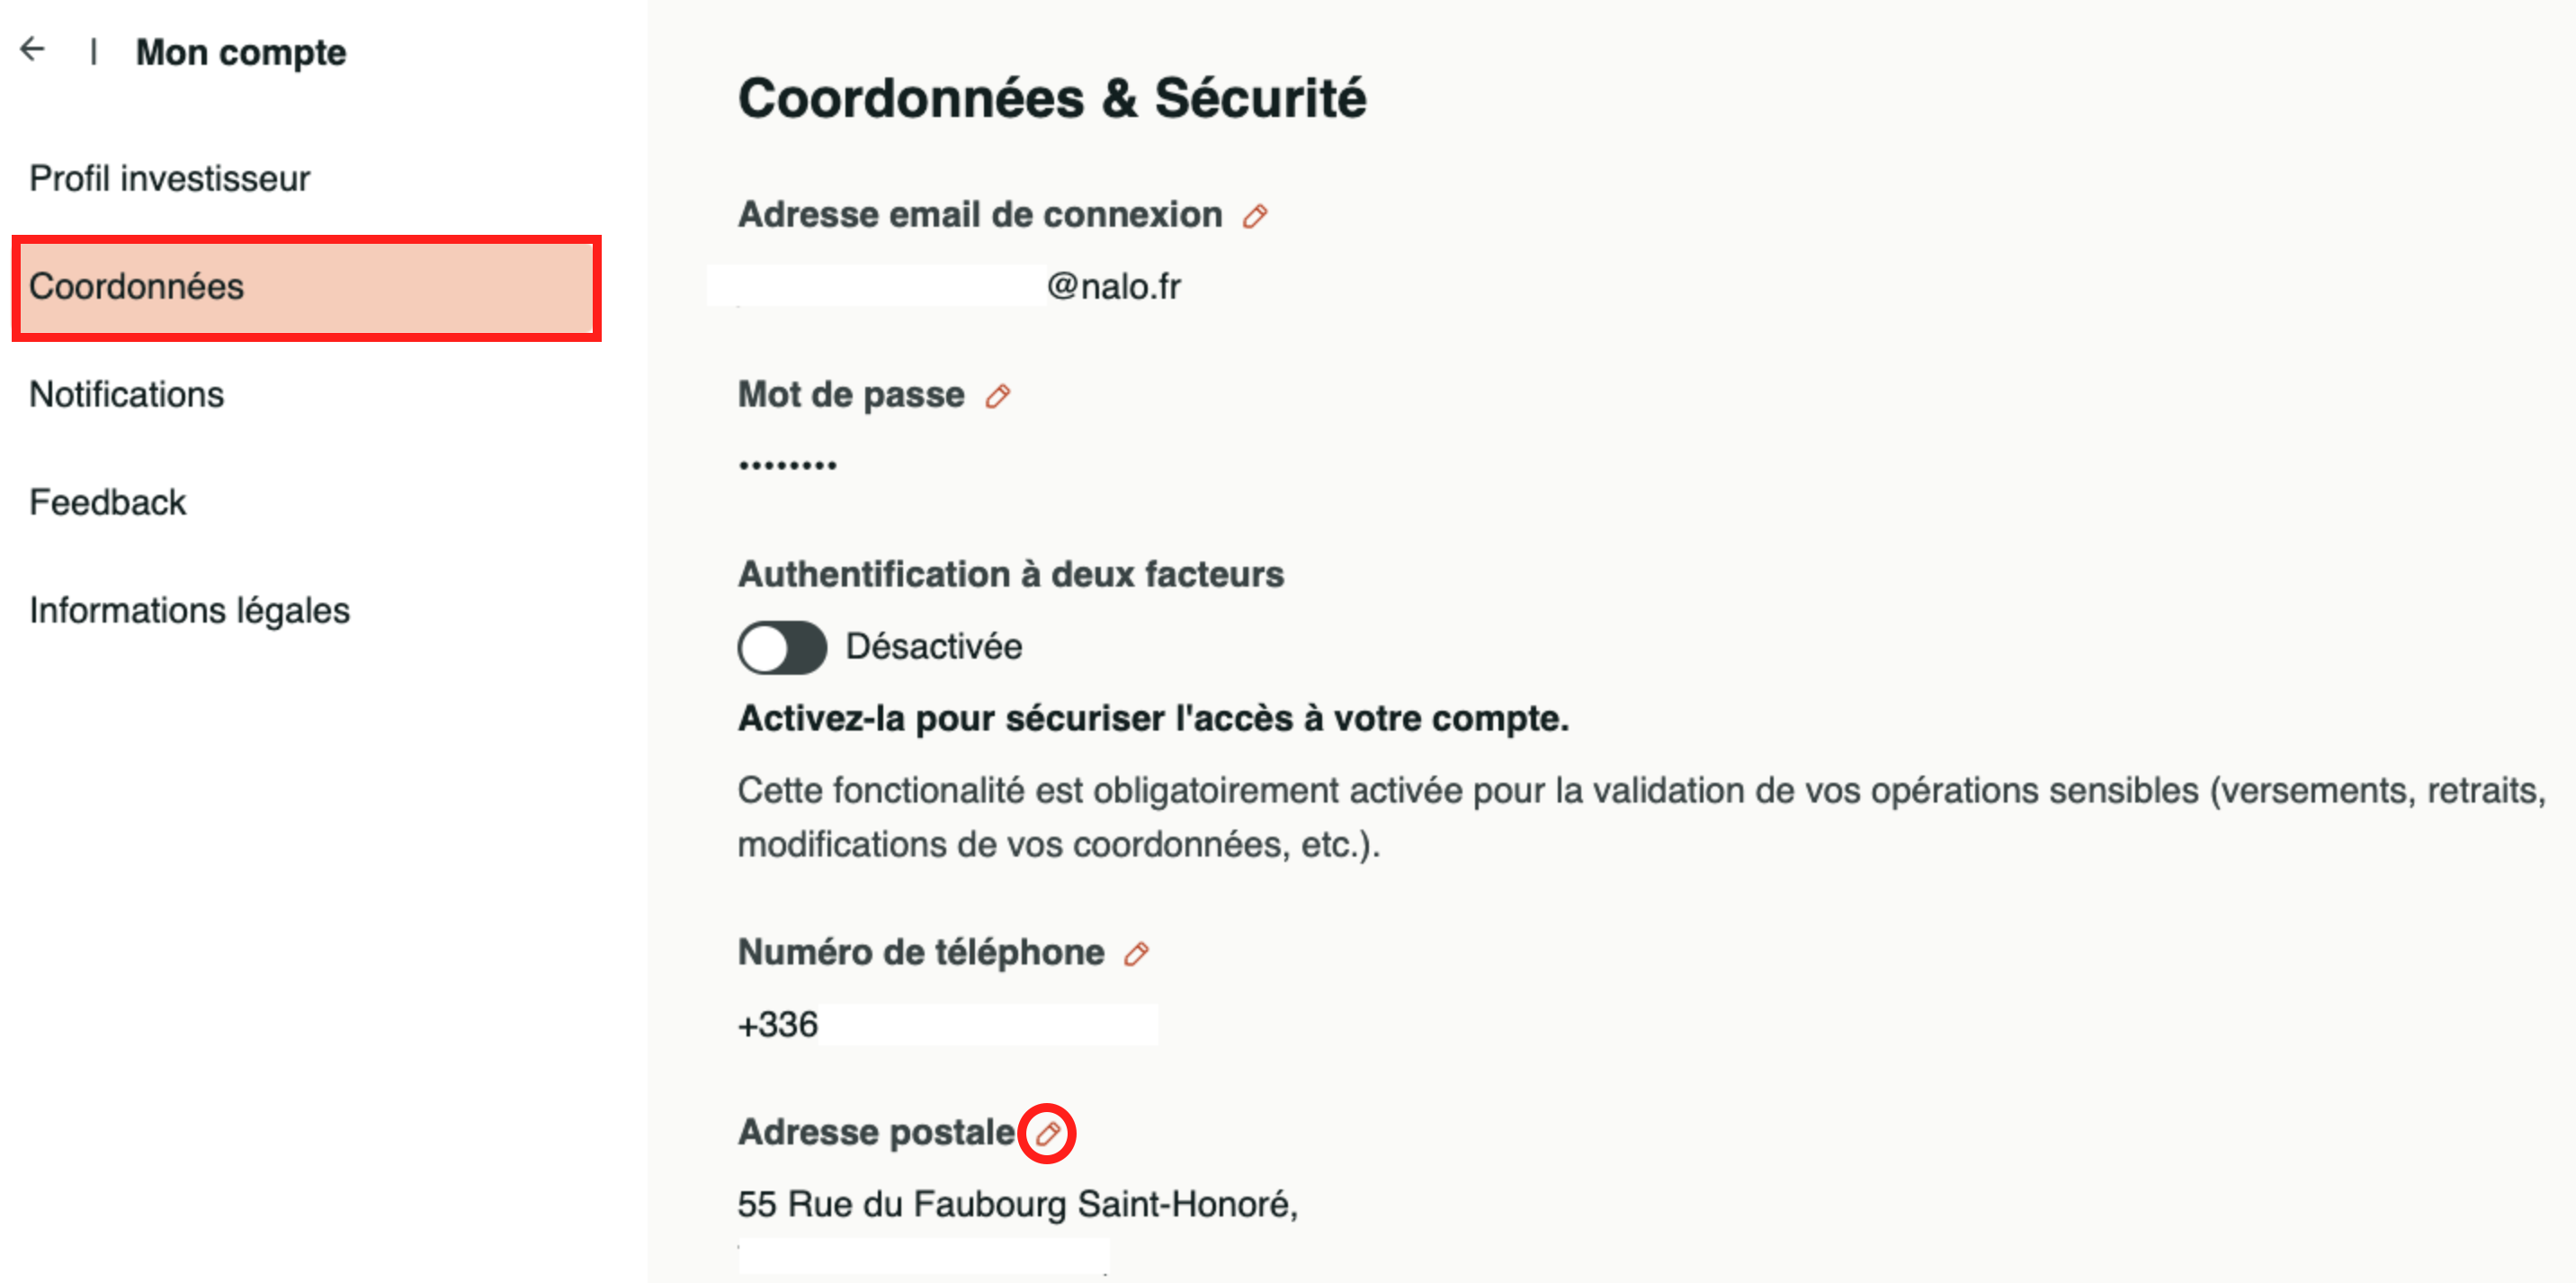Click the +336 phone number value
2576x1283 pixels.
pos(778,1025)
